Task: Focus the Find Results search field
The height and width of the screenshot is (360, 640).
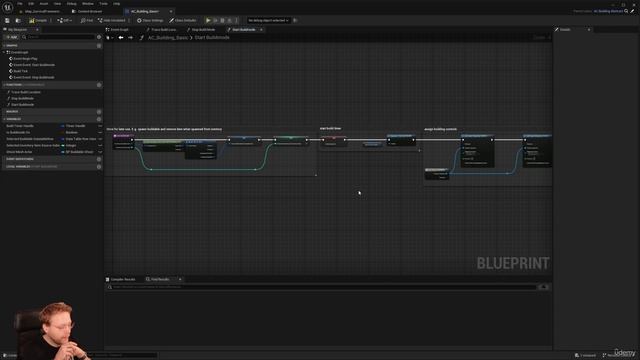Action: [322, 287]
